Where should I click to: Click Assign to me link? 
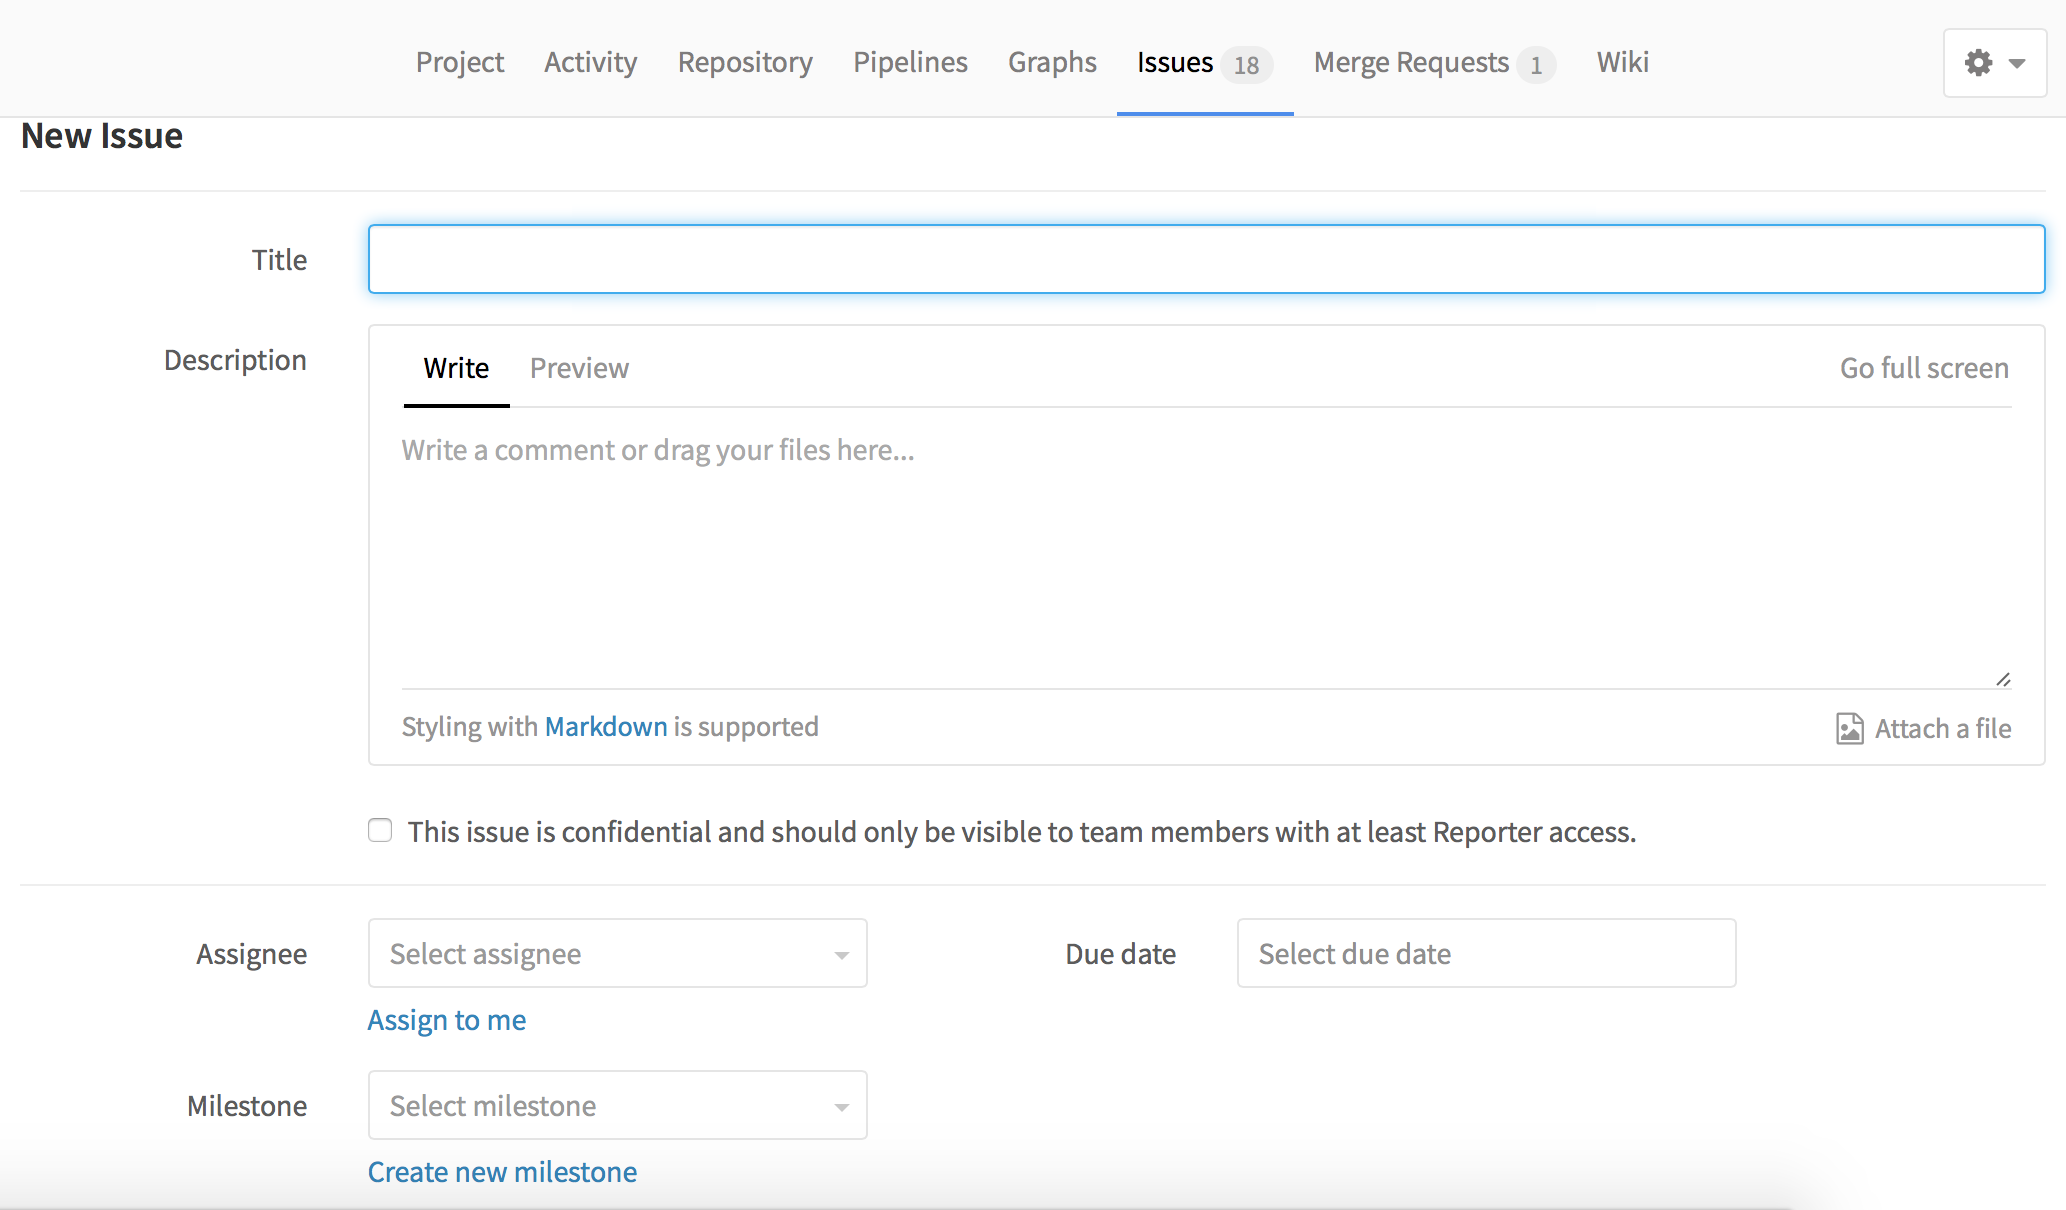tap(446, 1020)
